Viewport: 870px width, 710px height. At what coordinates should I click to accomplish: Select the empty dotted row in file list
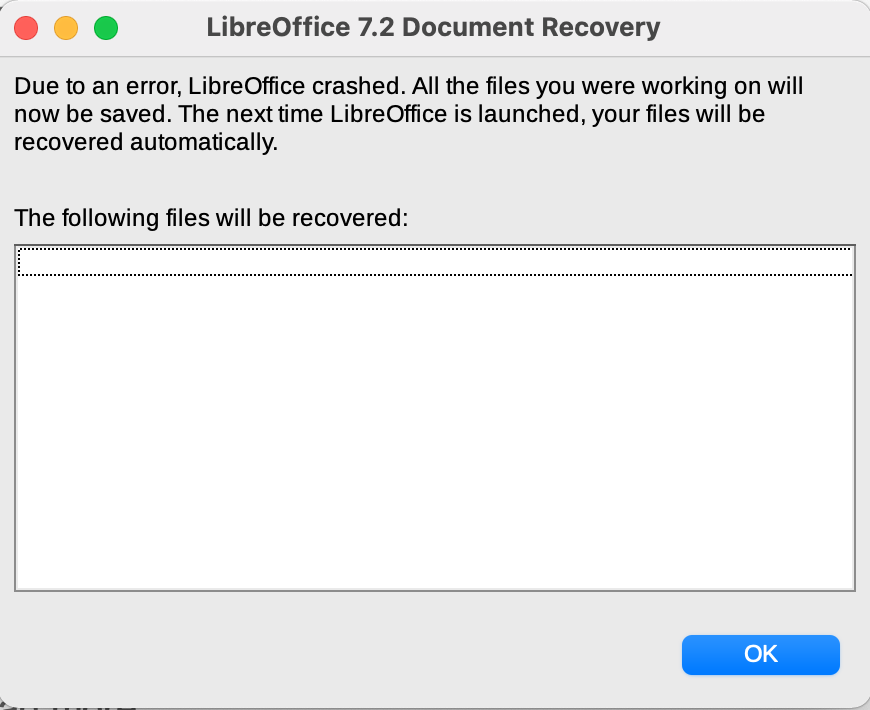435,261
